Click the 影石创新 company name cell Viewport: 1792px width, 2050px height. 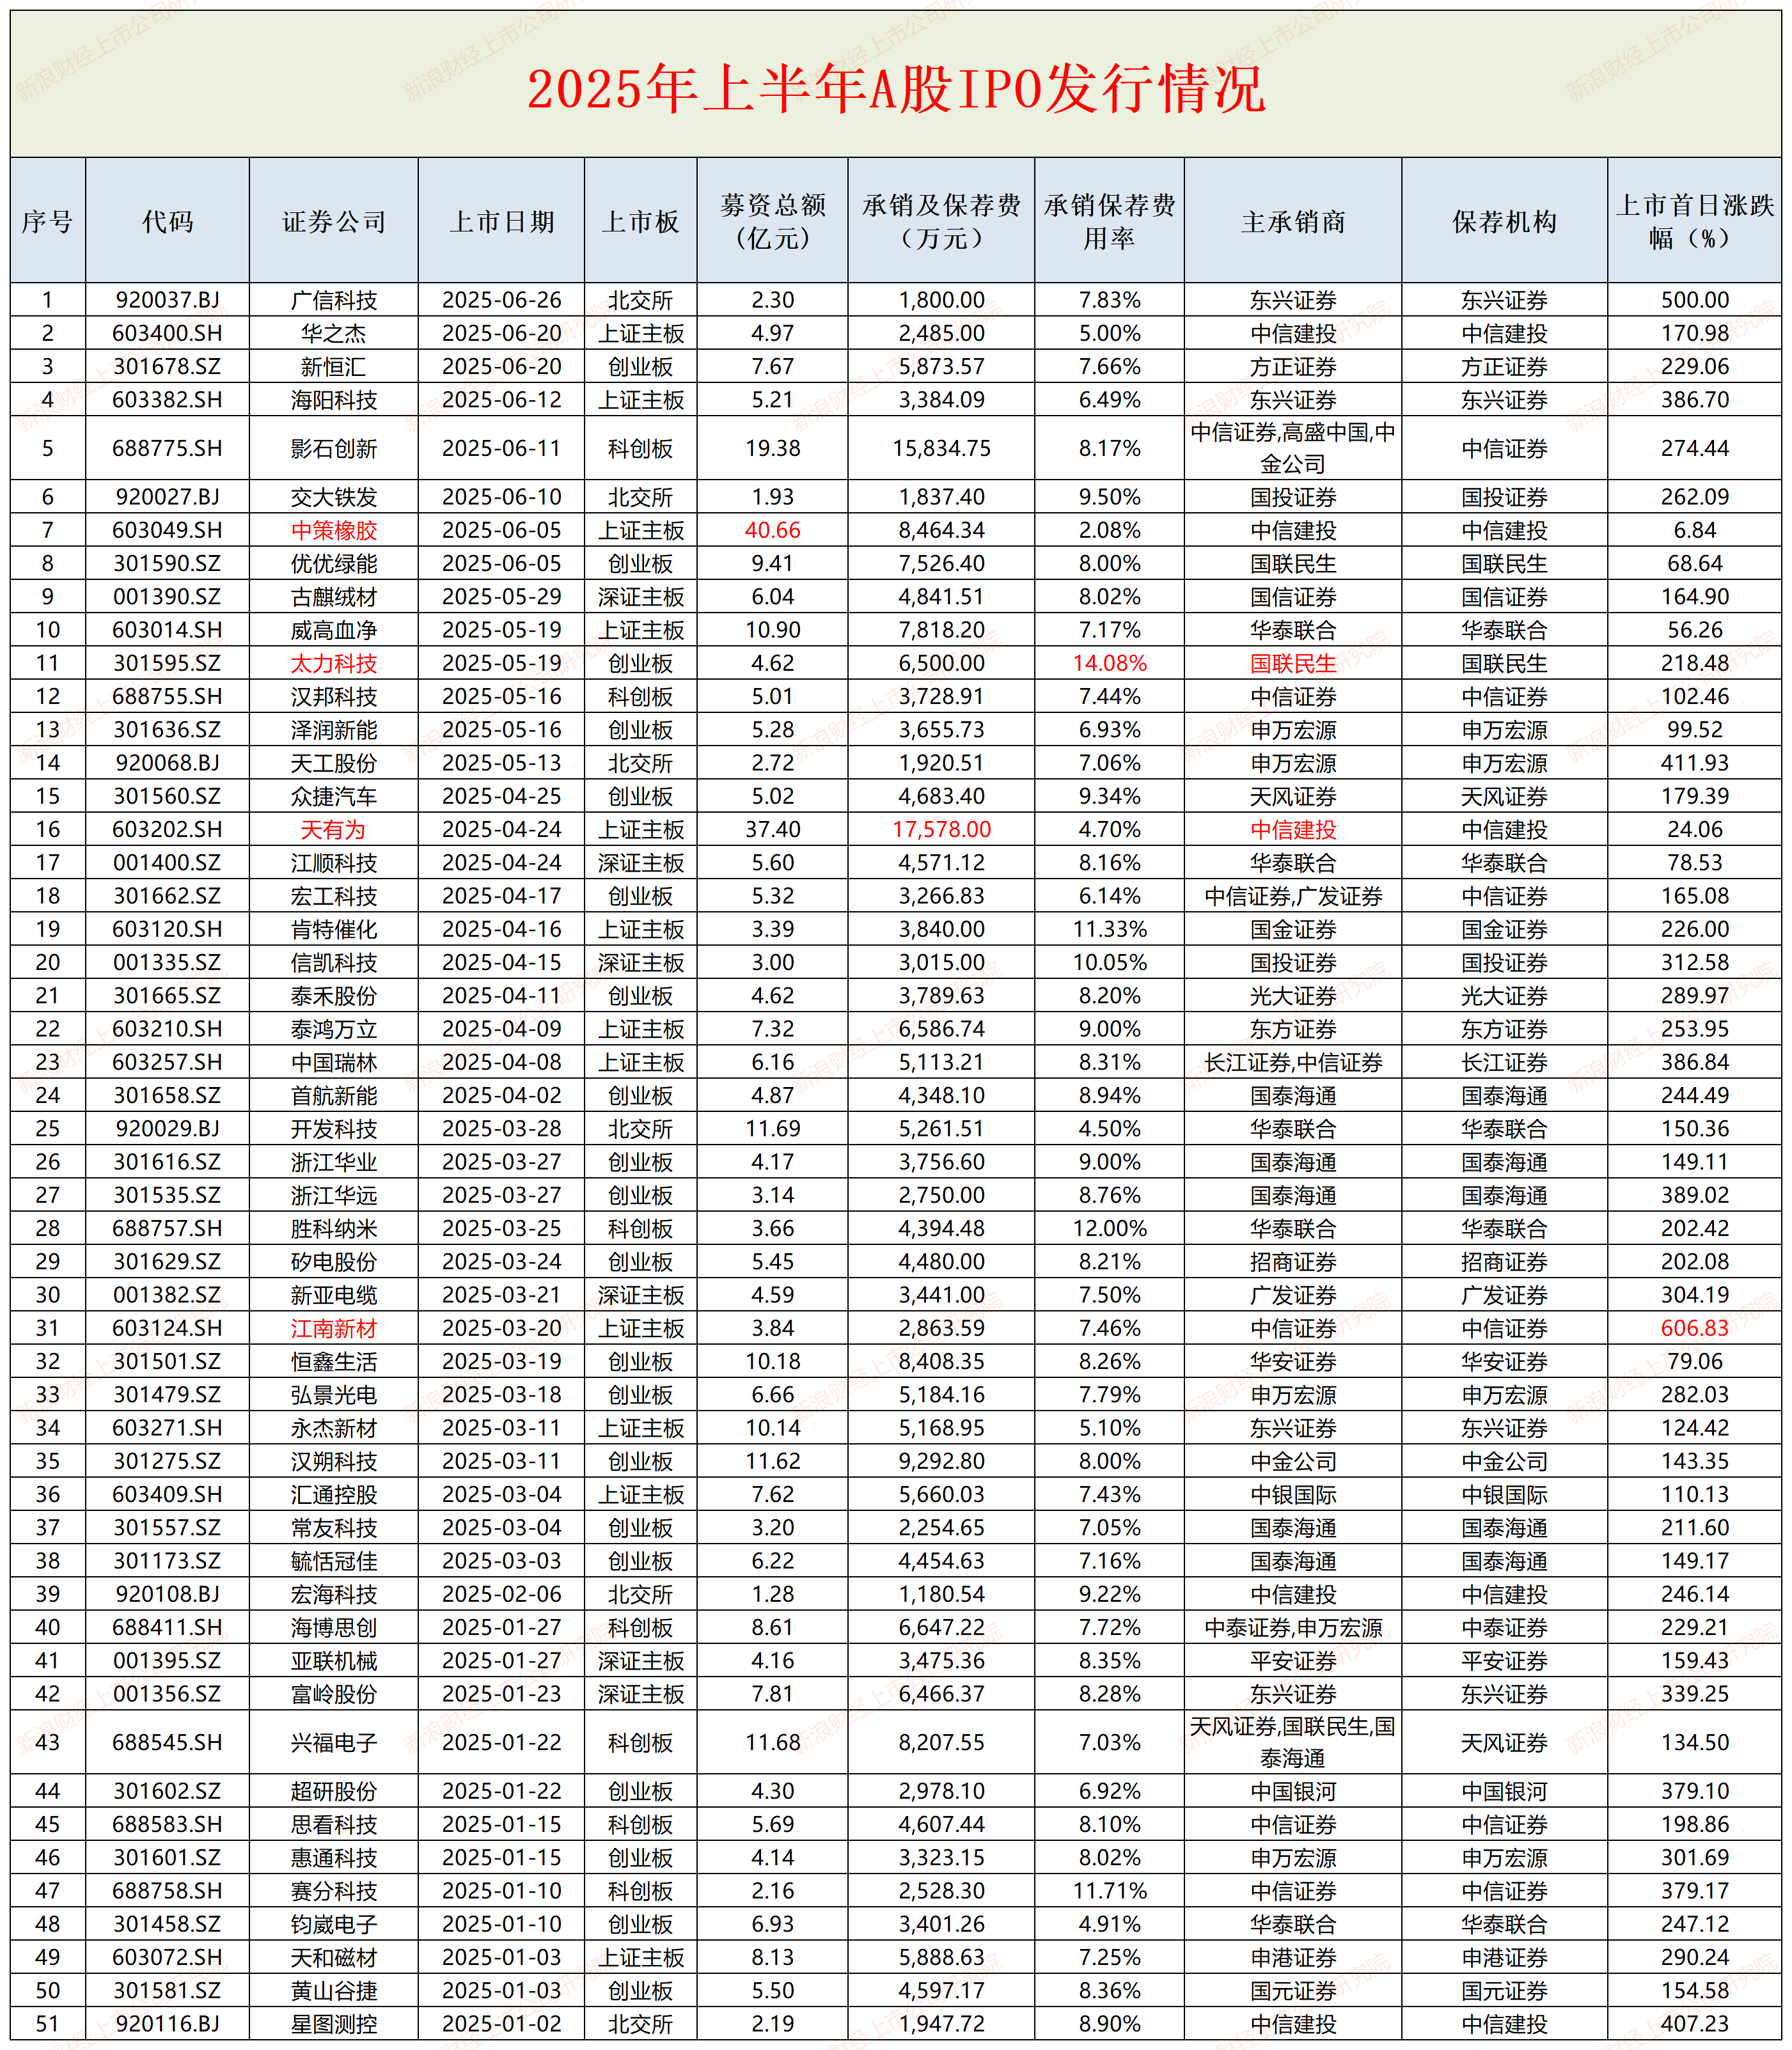pos(333,448)
